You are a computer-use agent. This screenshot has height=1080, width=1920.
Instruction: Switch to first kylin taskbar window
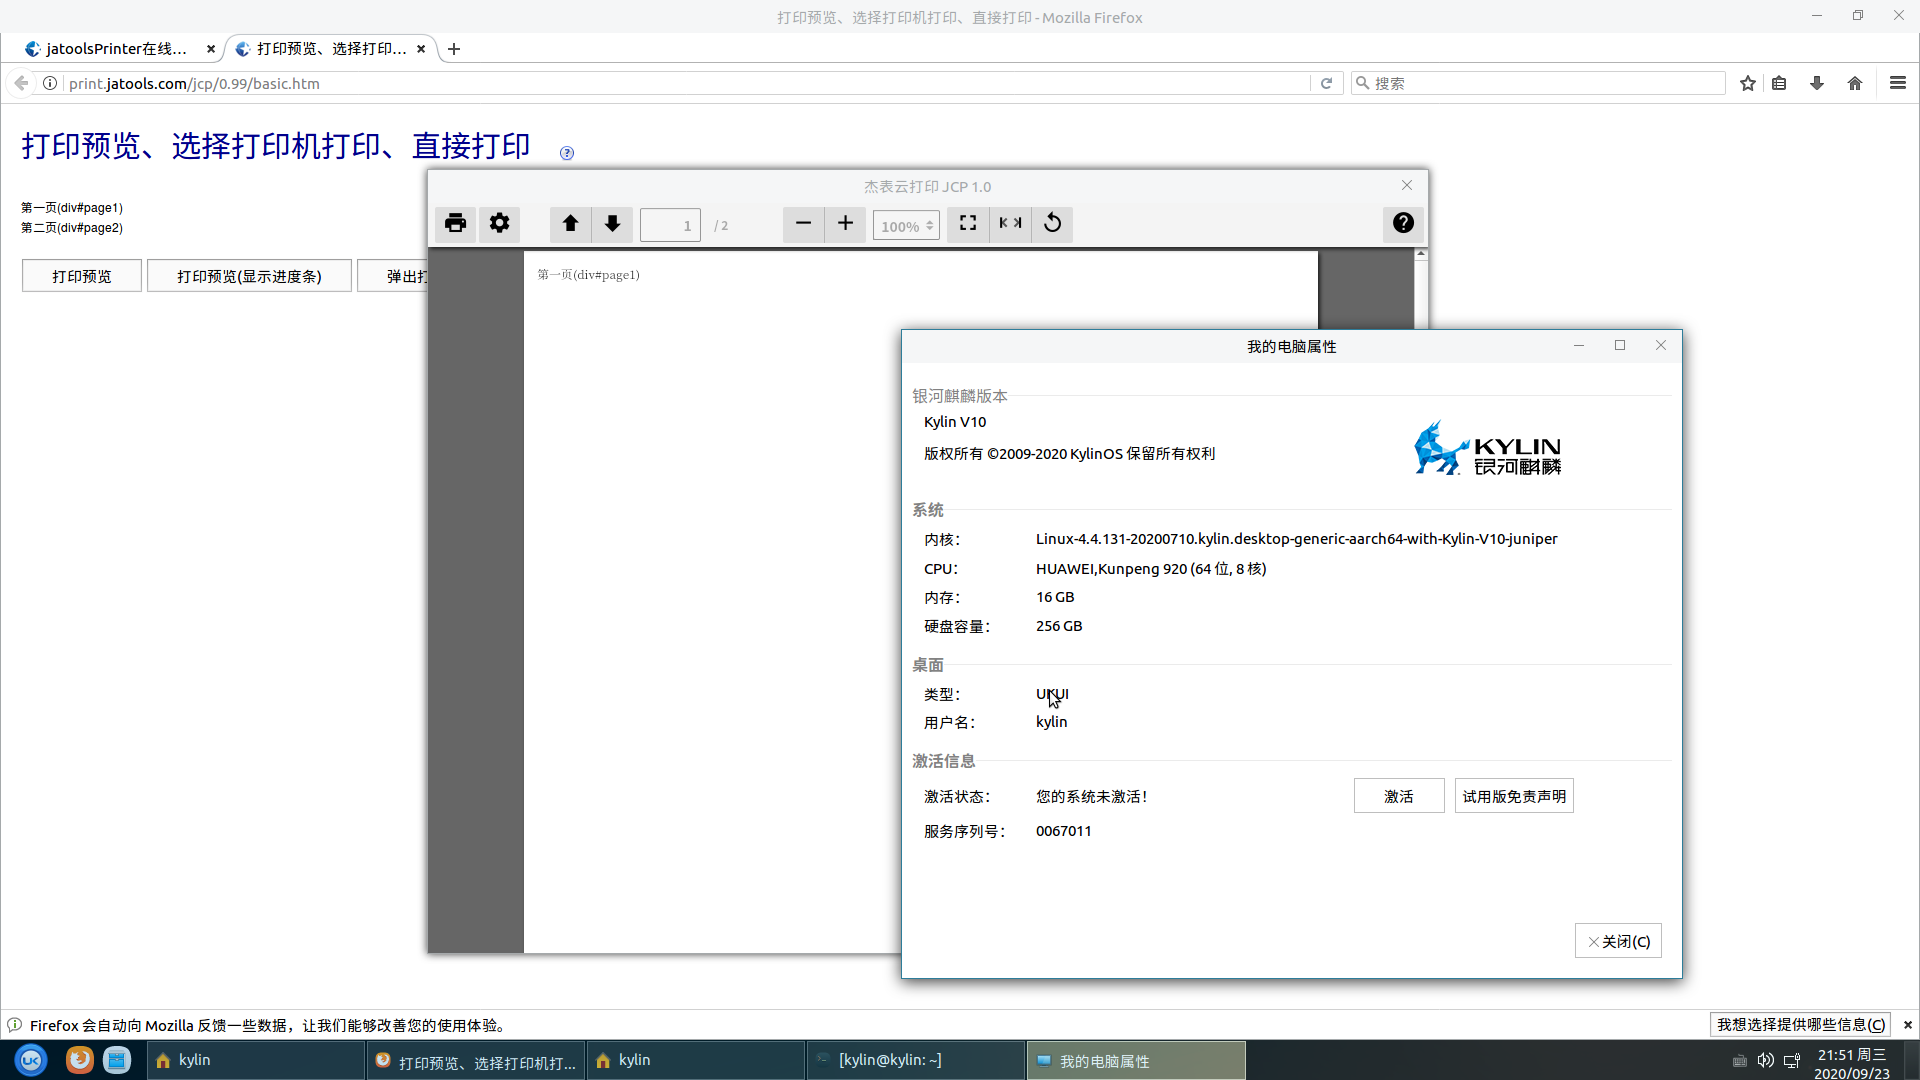[257, 1060]
